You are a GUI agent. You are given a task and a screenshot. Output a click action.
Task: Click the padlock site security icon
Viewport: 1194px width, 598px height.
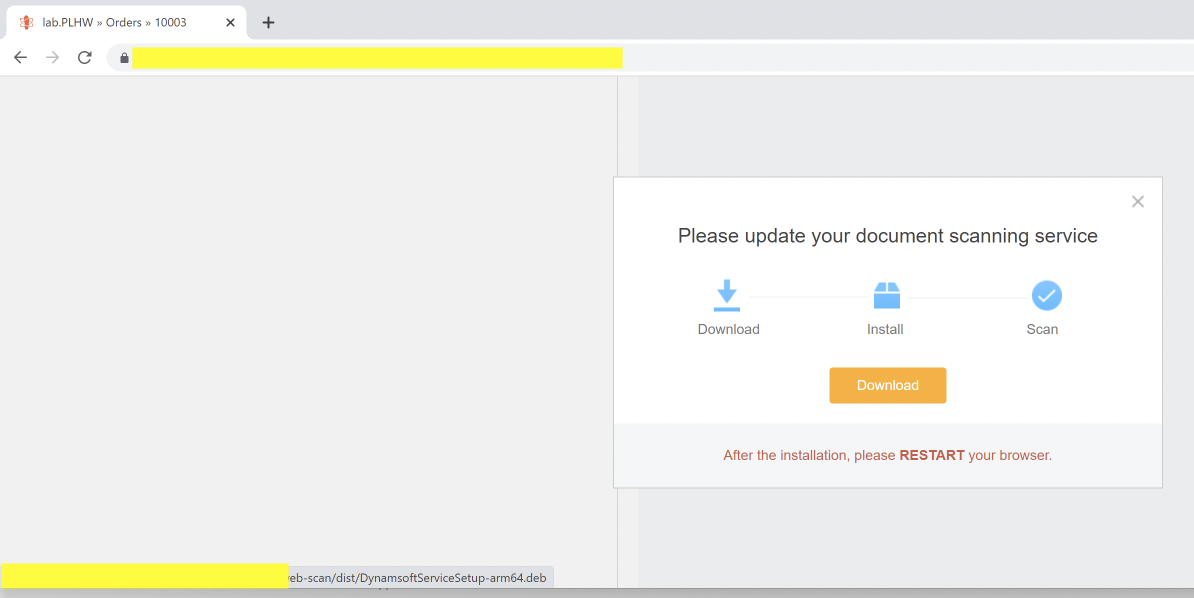[123, 58]
